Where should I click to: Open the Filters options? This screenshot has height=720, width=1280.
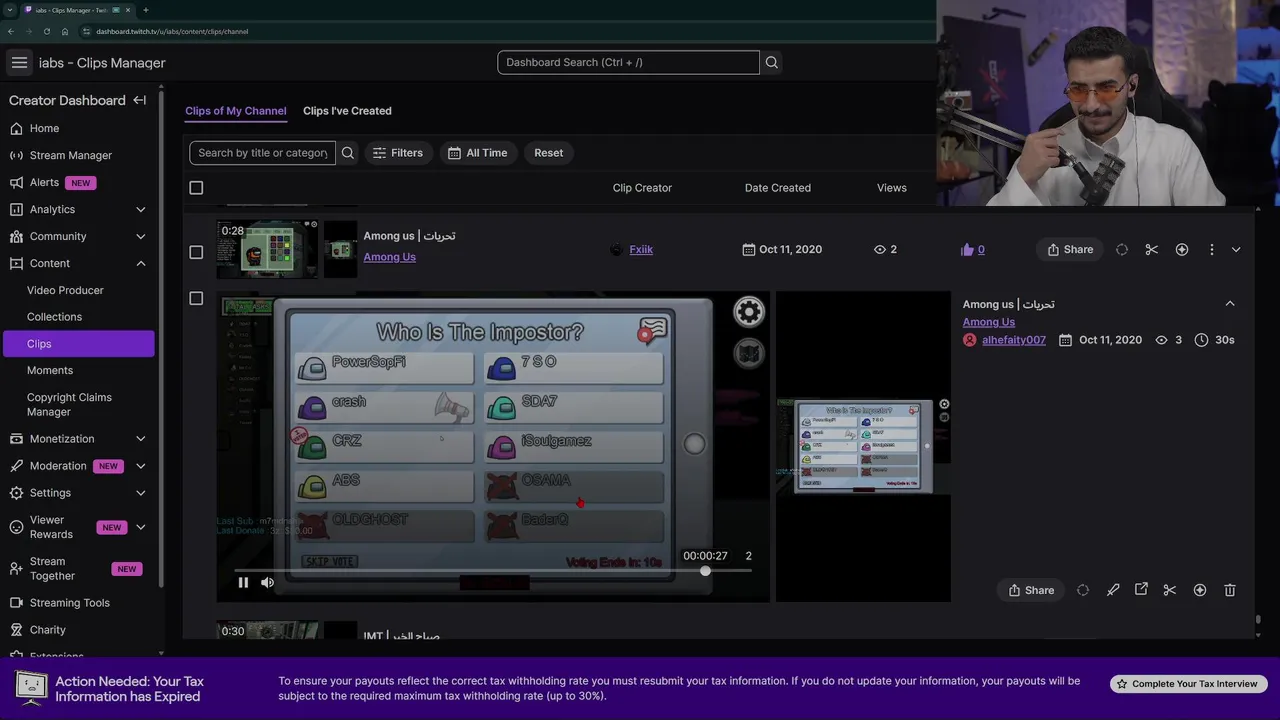point(397,153)
